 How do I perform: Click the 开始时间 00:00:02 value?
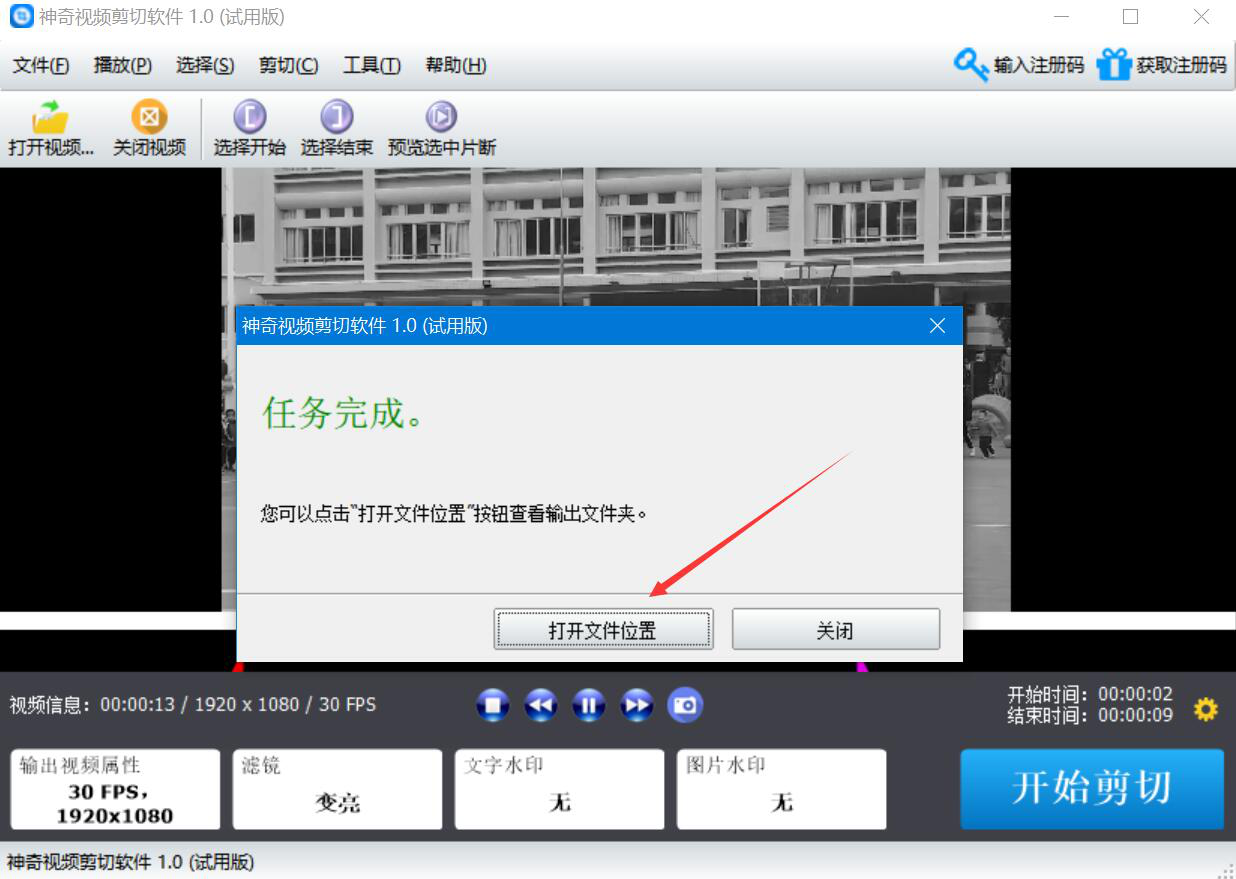1135,694
